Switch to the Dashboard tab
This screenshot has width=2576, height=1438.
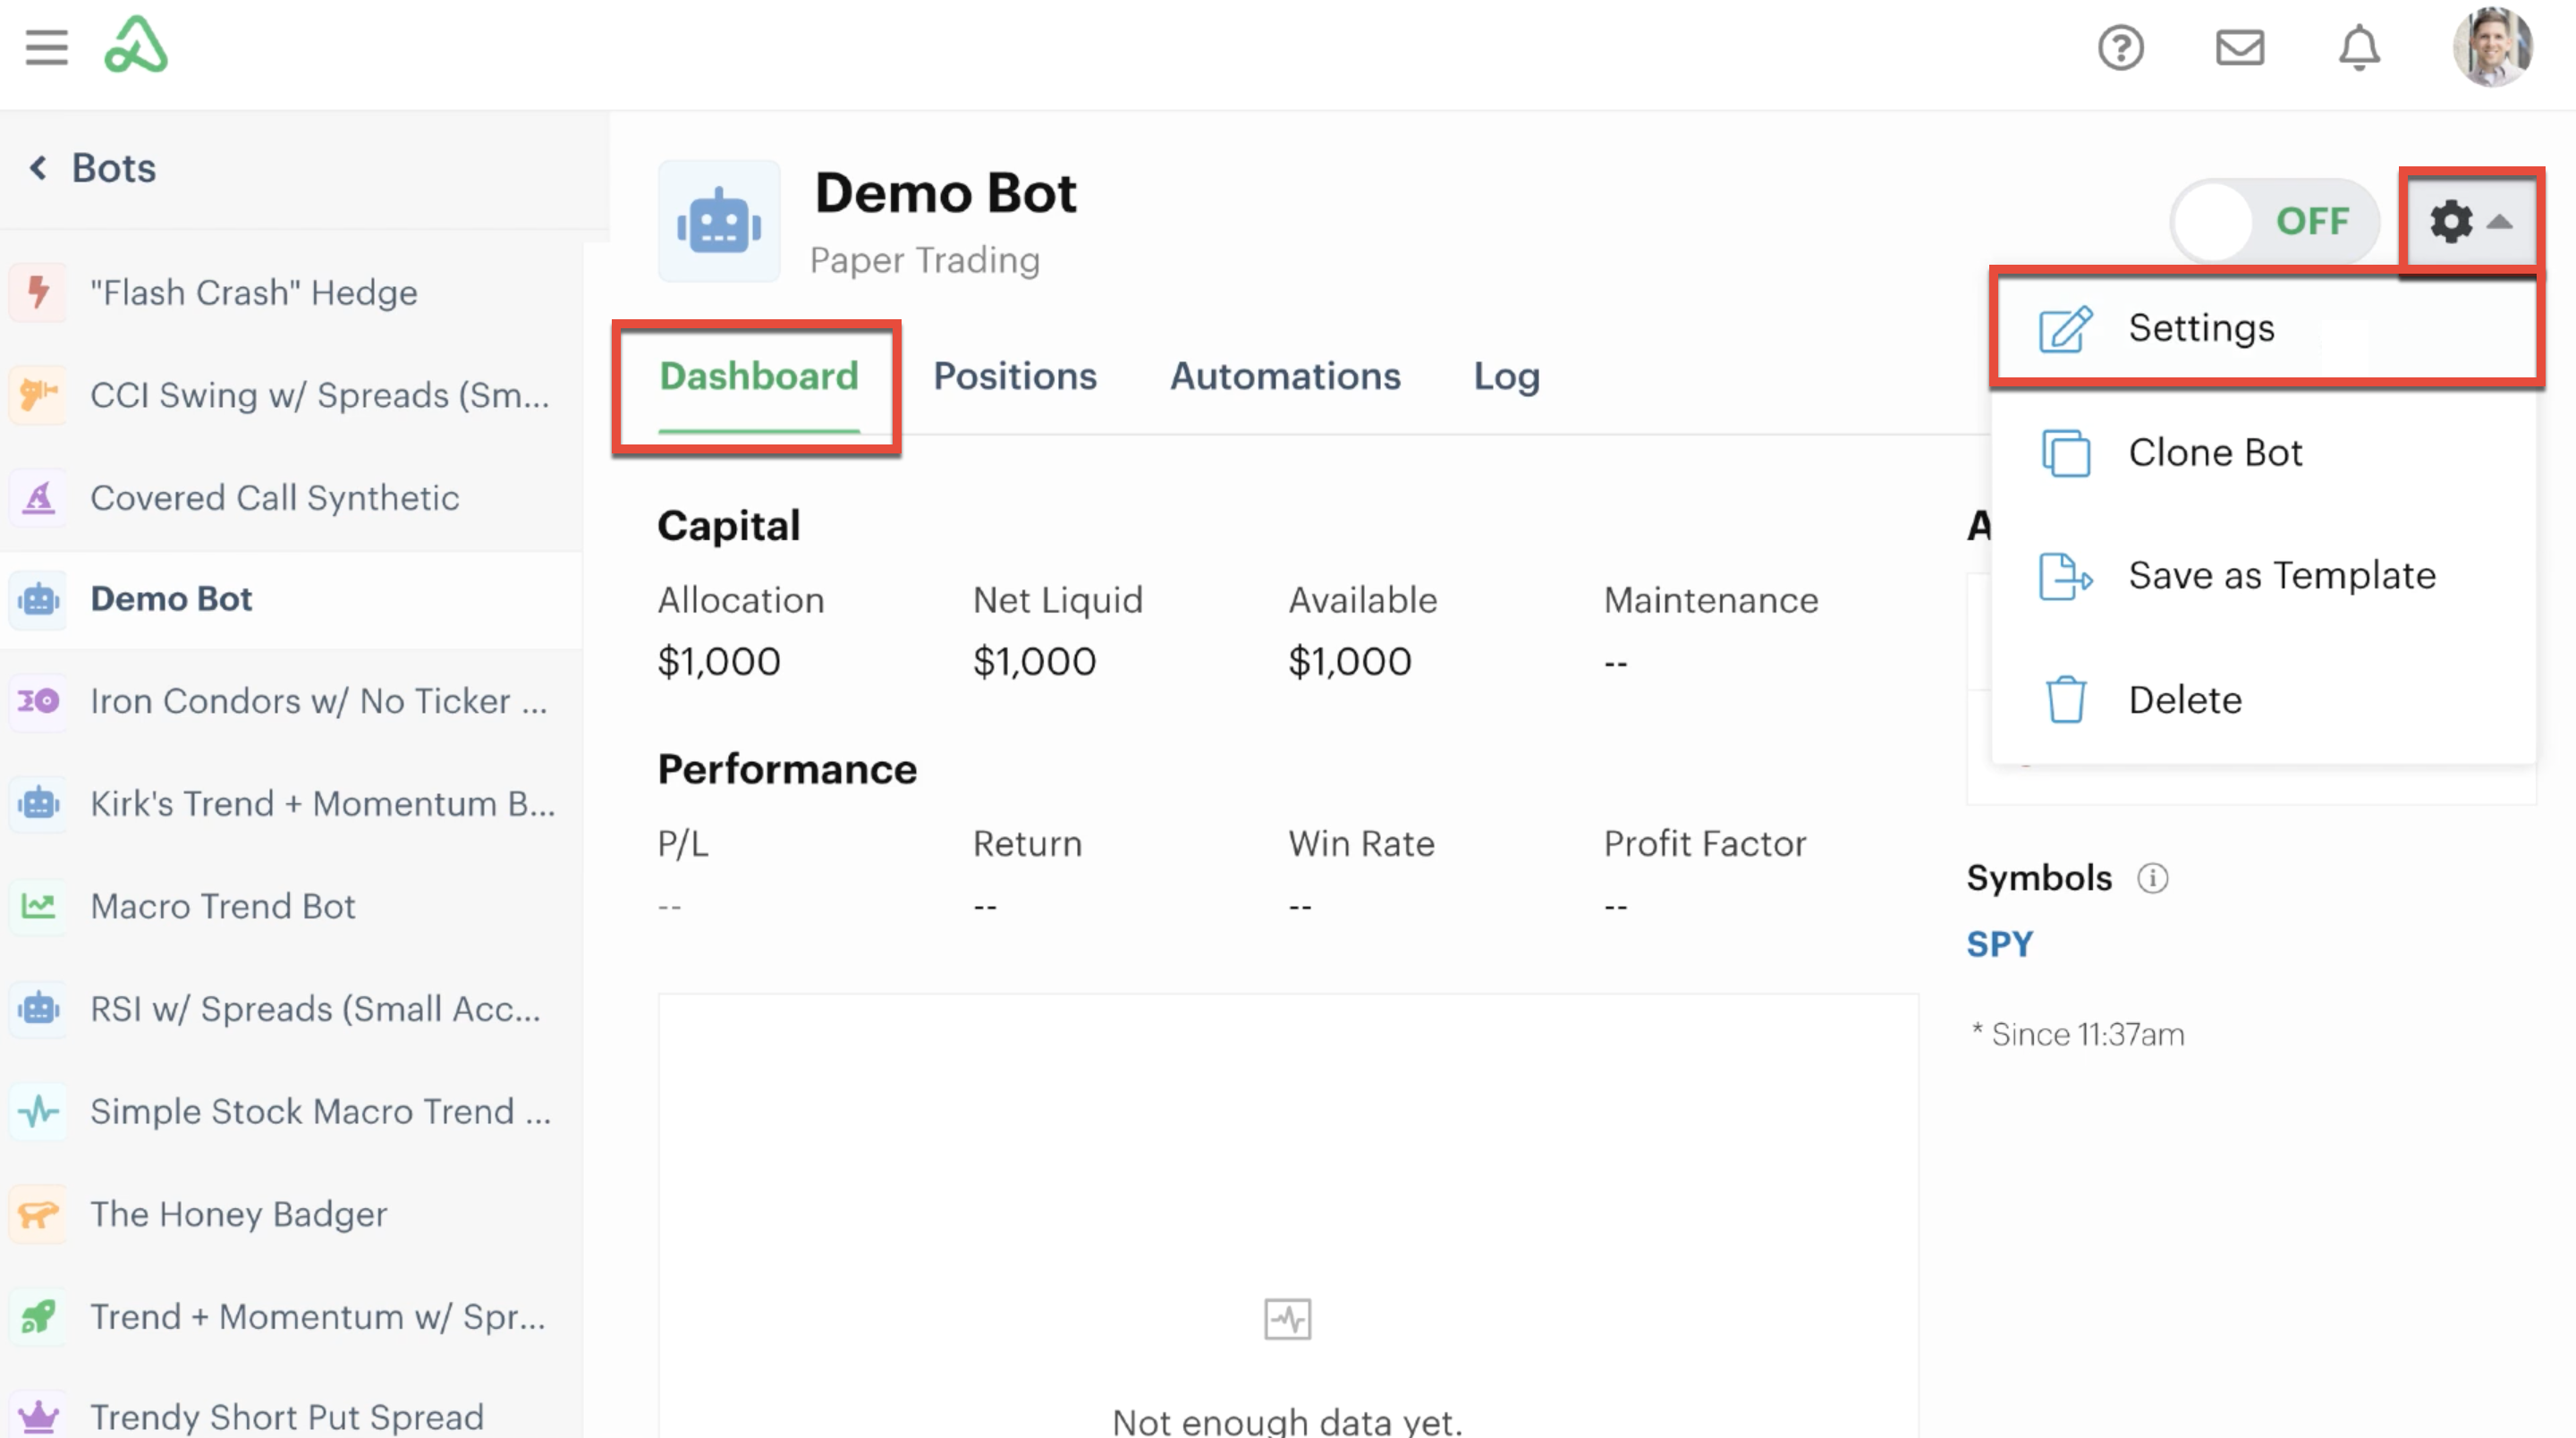click(758, 377)
